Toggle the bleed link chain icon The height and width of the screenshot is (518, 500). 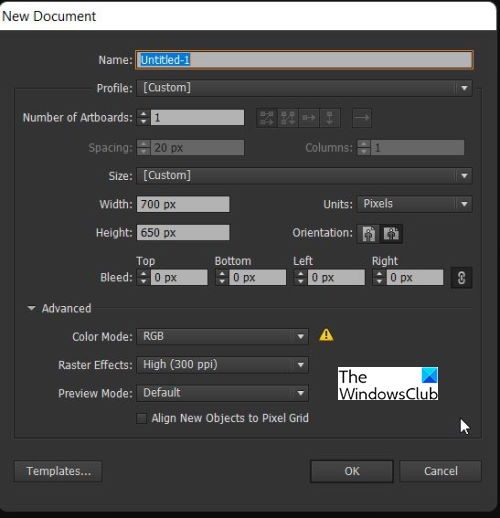click(461, 277)
